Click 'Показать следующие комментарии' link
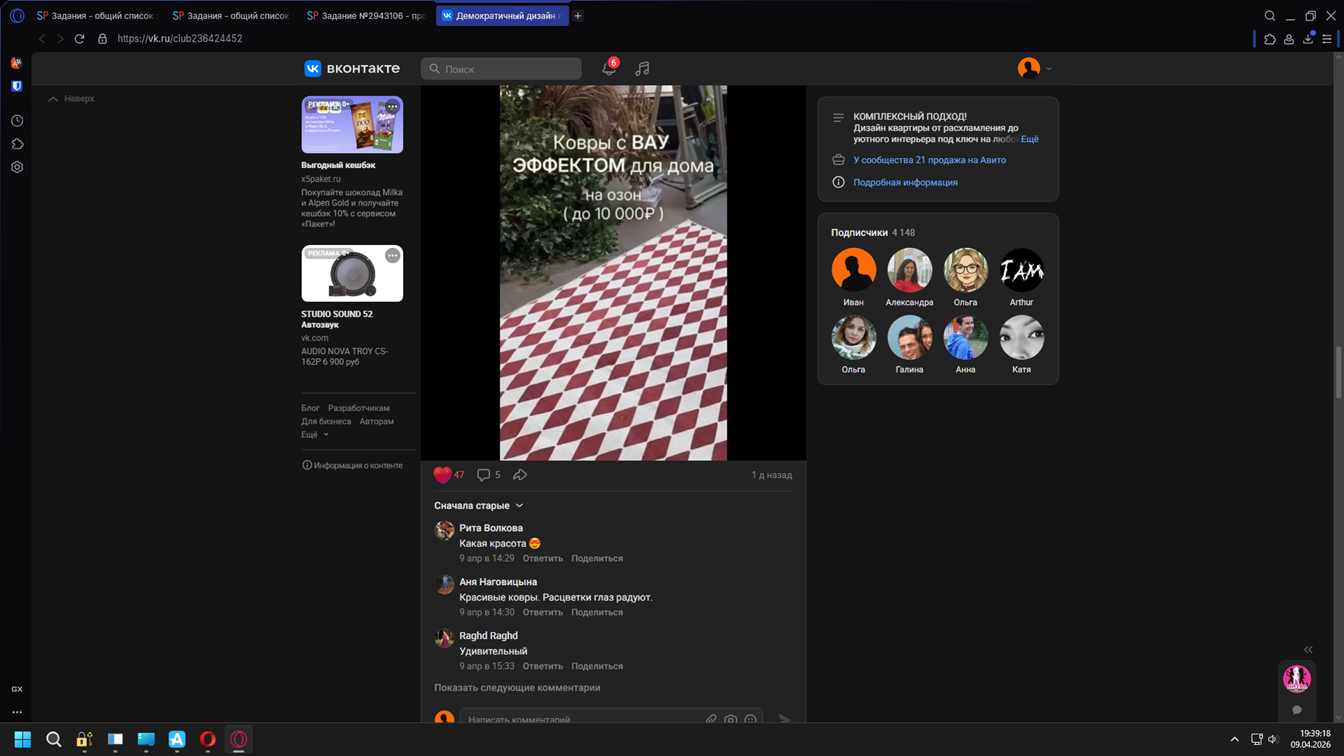 click(x=517, y=688)
